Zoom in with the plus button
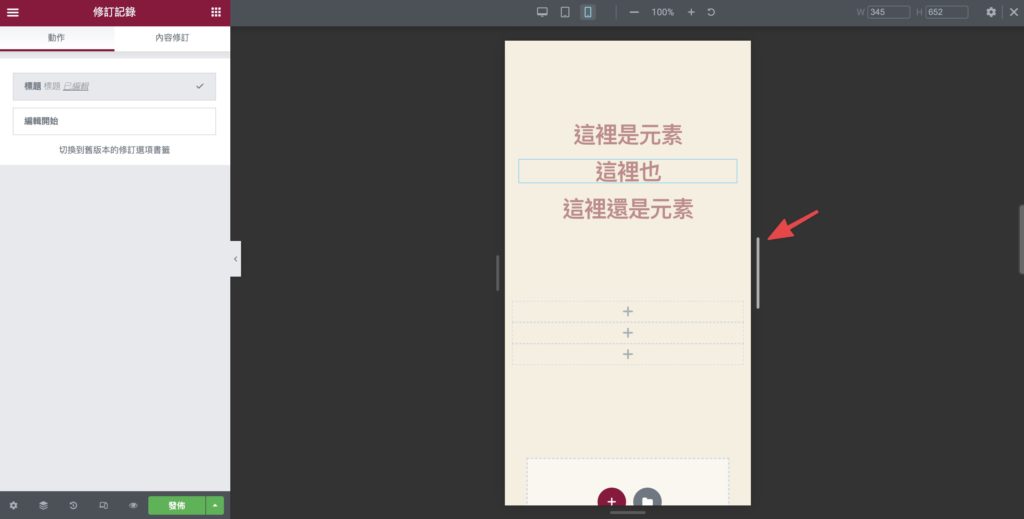This screenshot has height=519, width=1024. tap(691, 12)
